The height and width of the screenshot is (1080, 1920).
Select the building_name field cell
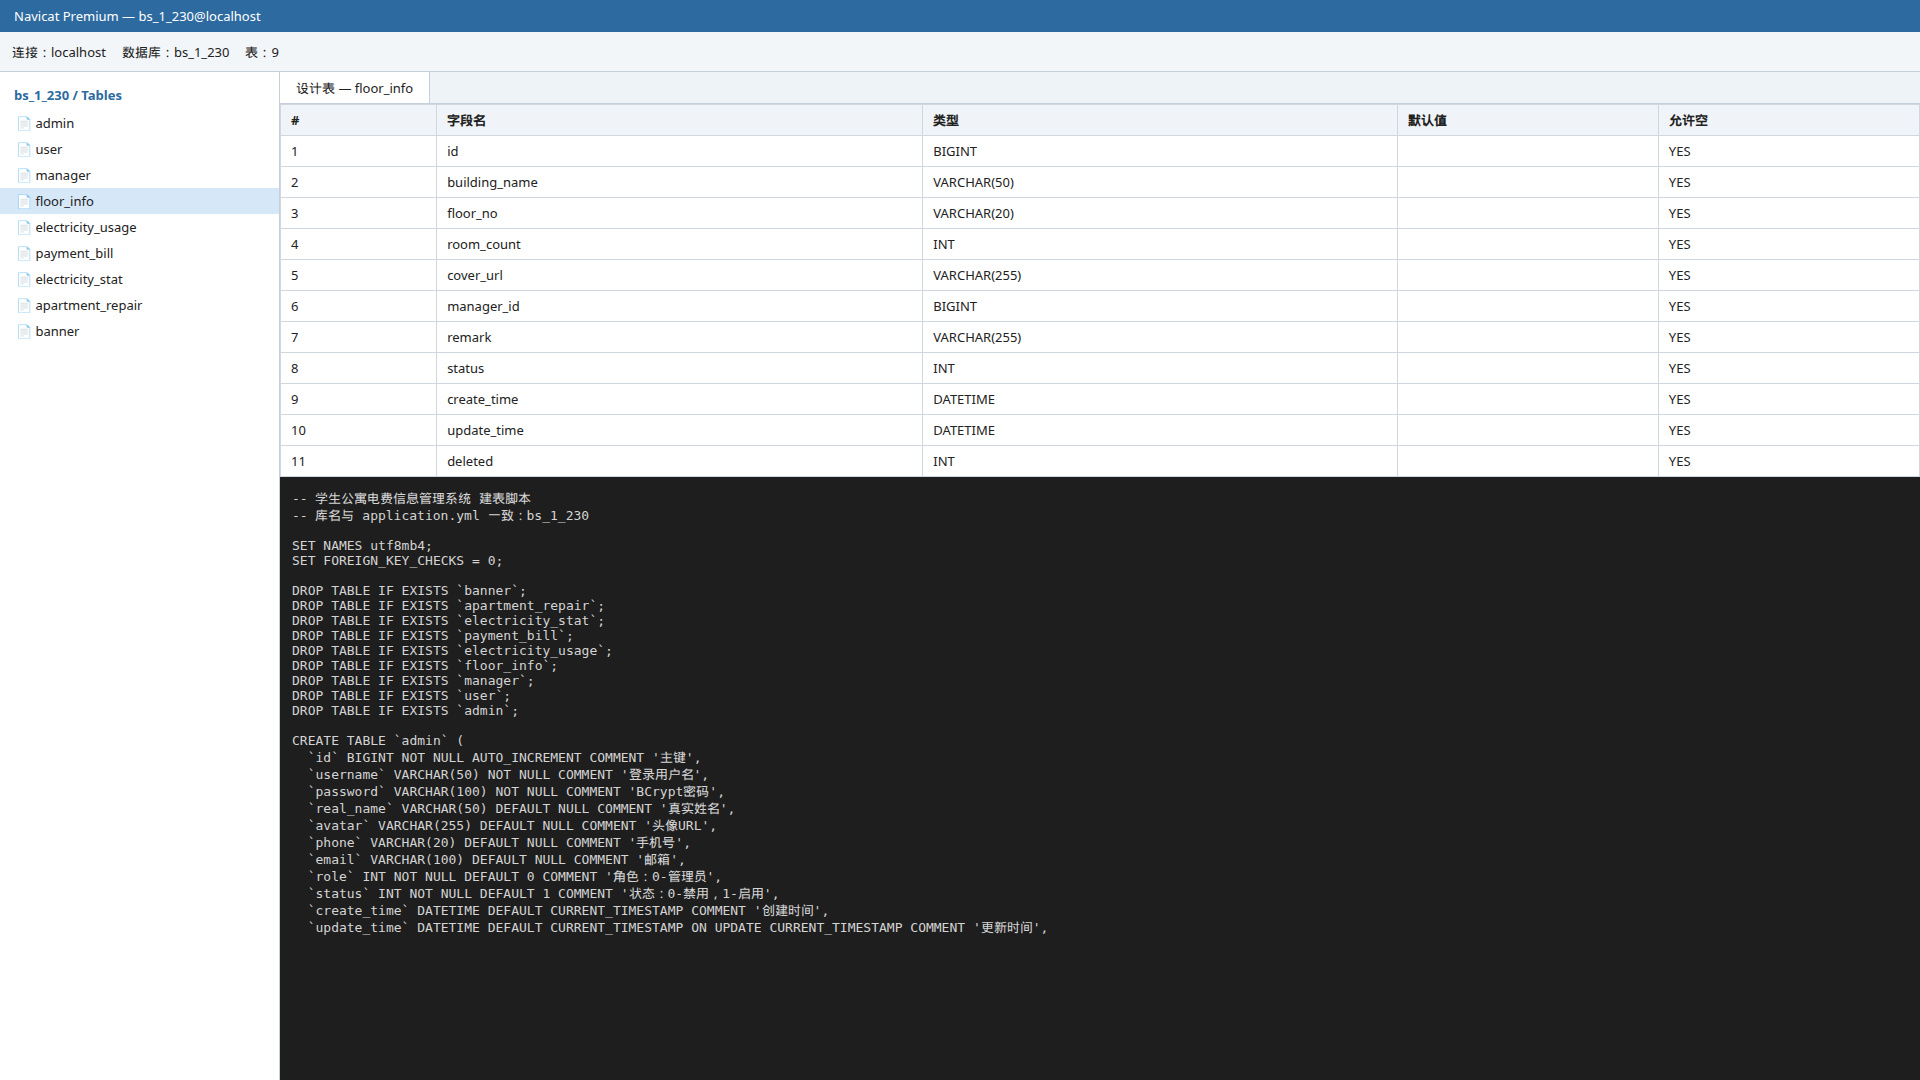tap(679, 182)
